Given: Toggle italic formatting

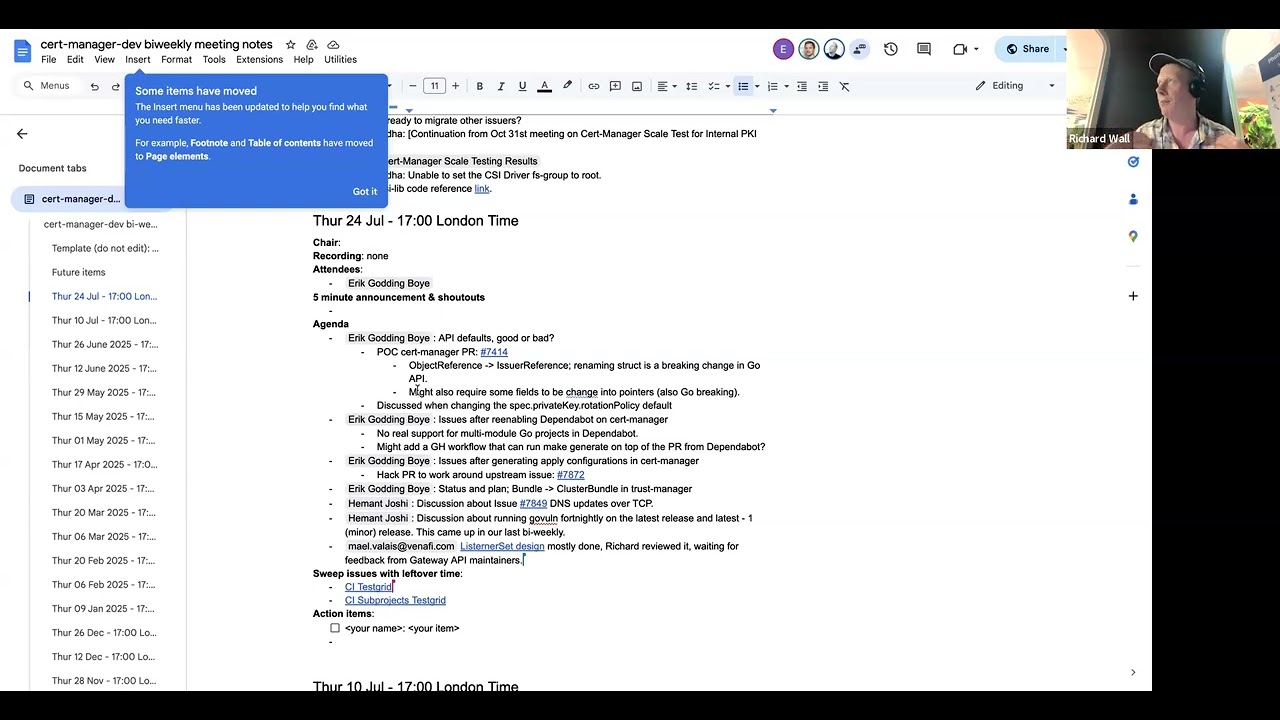Looking at the screenshot, I should tap(501, 86).
